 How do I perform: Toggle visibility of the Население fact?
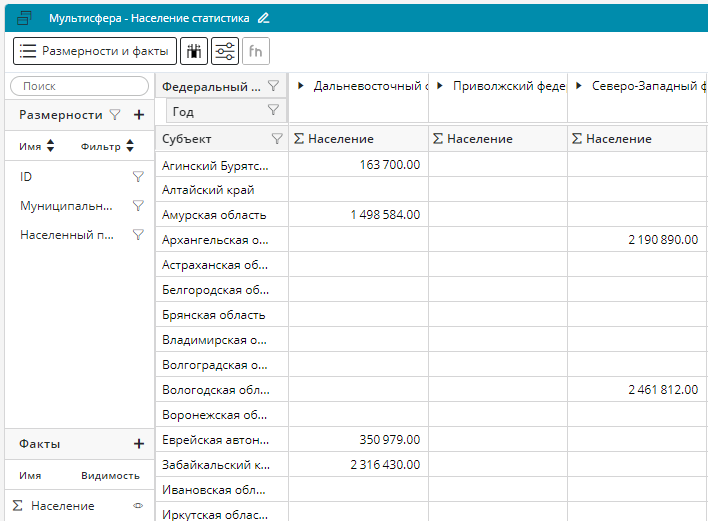[x=138, y=506]
